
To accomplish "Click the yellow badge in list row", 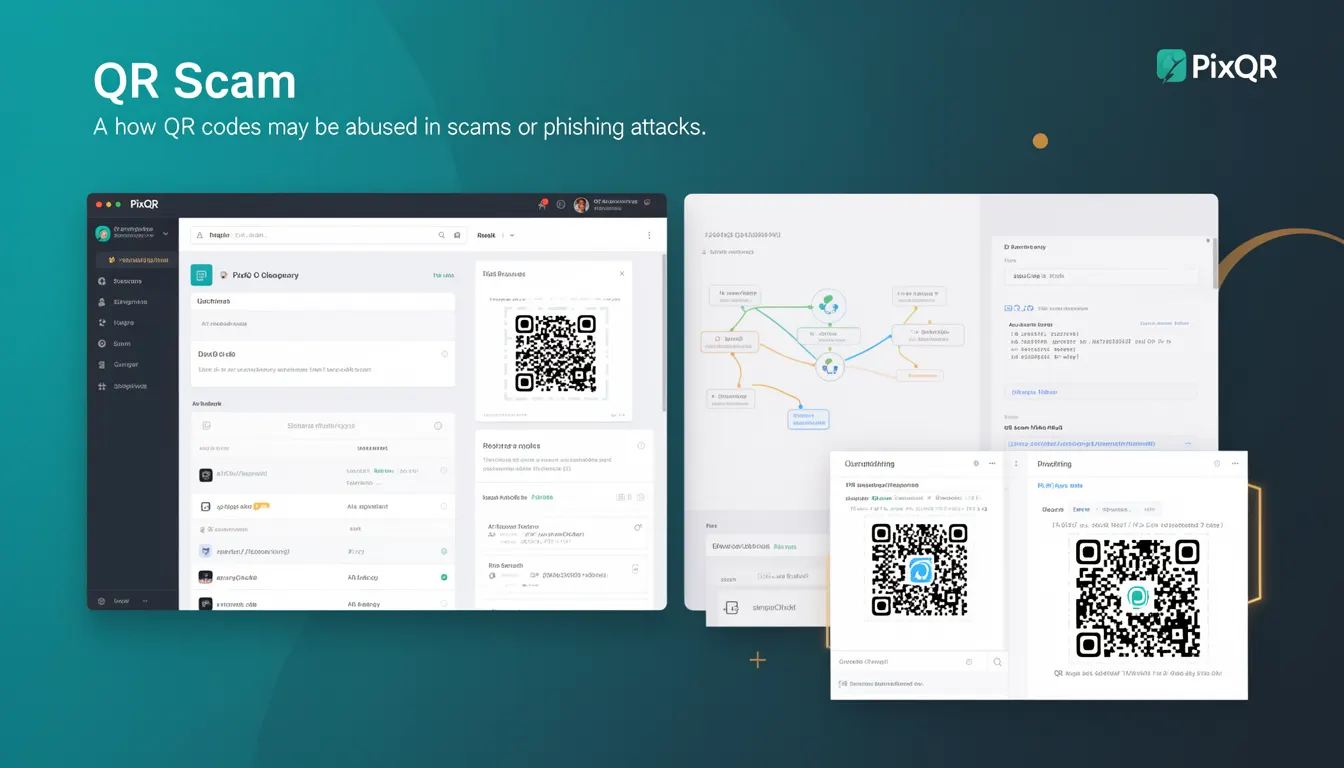I will 262,506.
